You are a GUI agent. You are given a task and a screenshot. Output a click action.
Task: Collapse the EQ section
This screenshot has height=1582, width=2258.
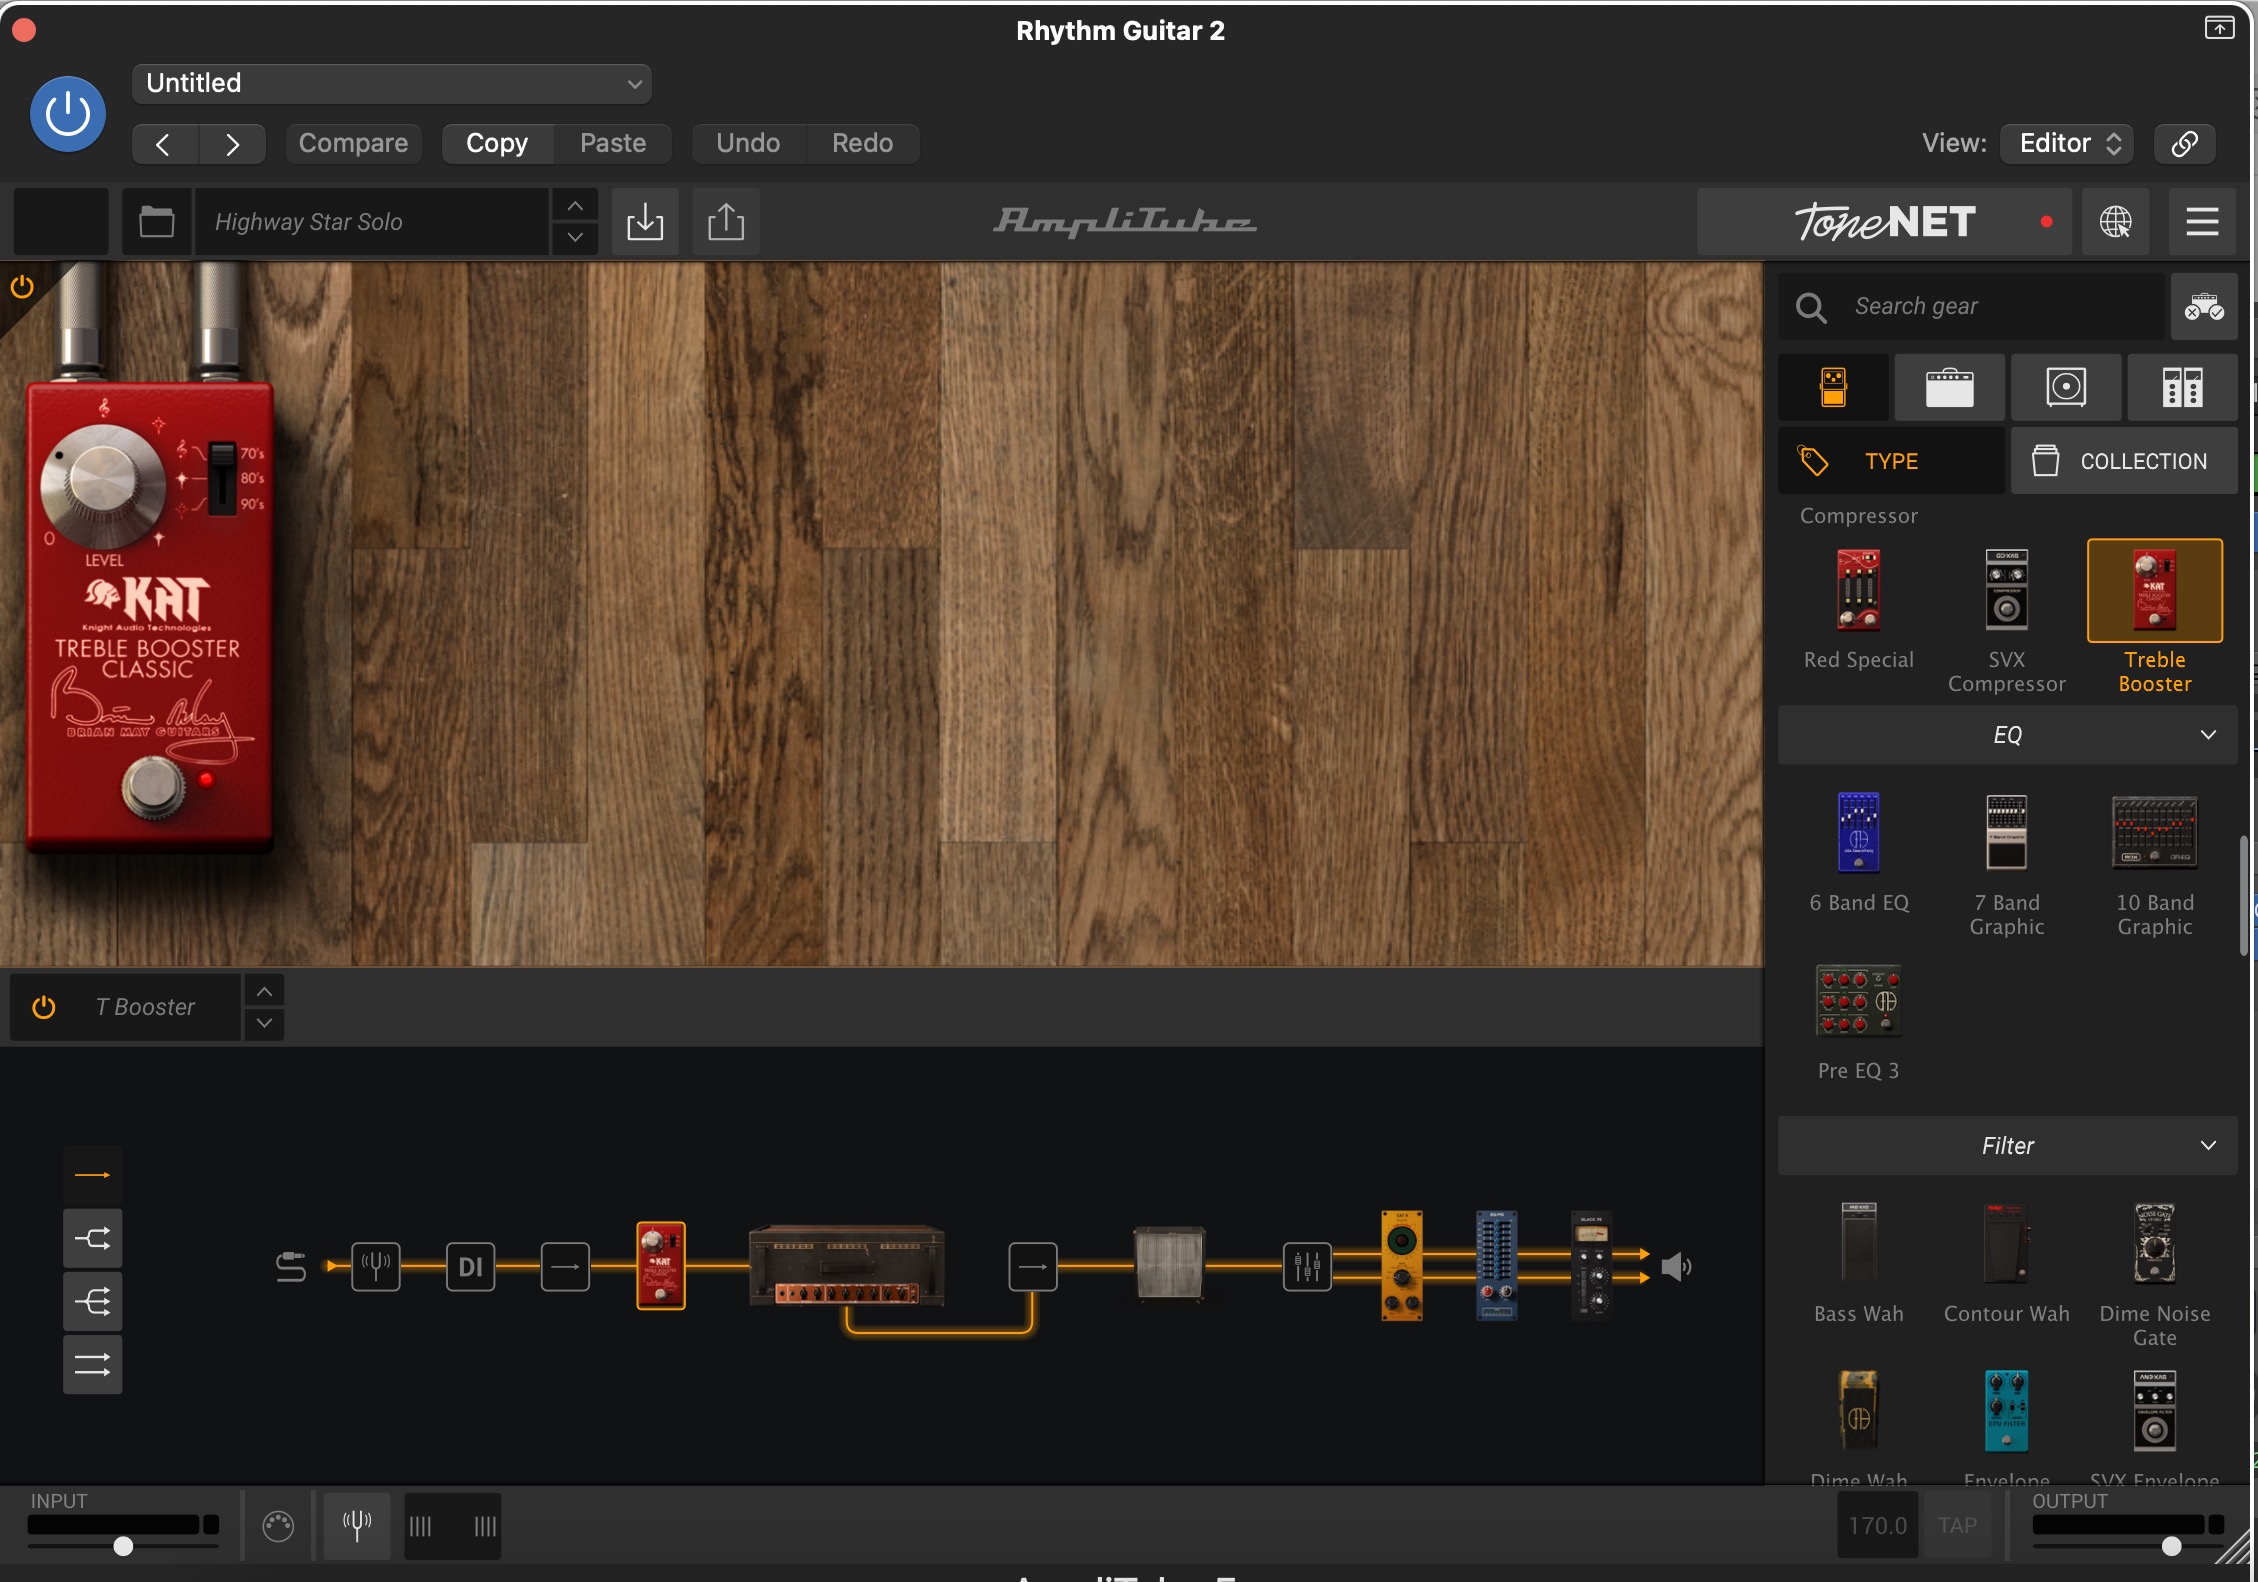[2007, 736]
